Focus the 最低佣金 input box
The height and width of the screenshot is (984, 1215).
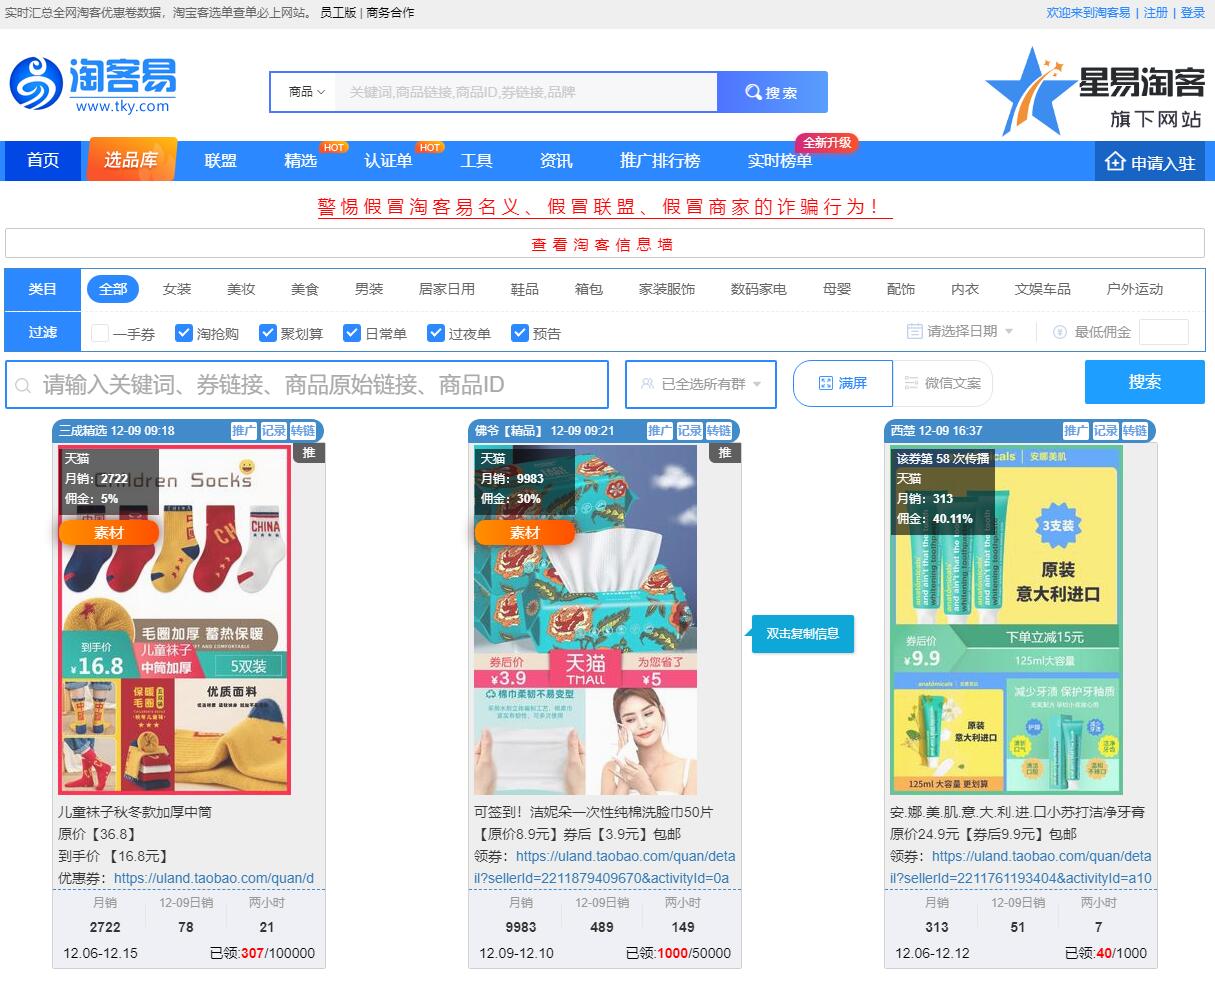click(1164, 332)
